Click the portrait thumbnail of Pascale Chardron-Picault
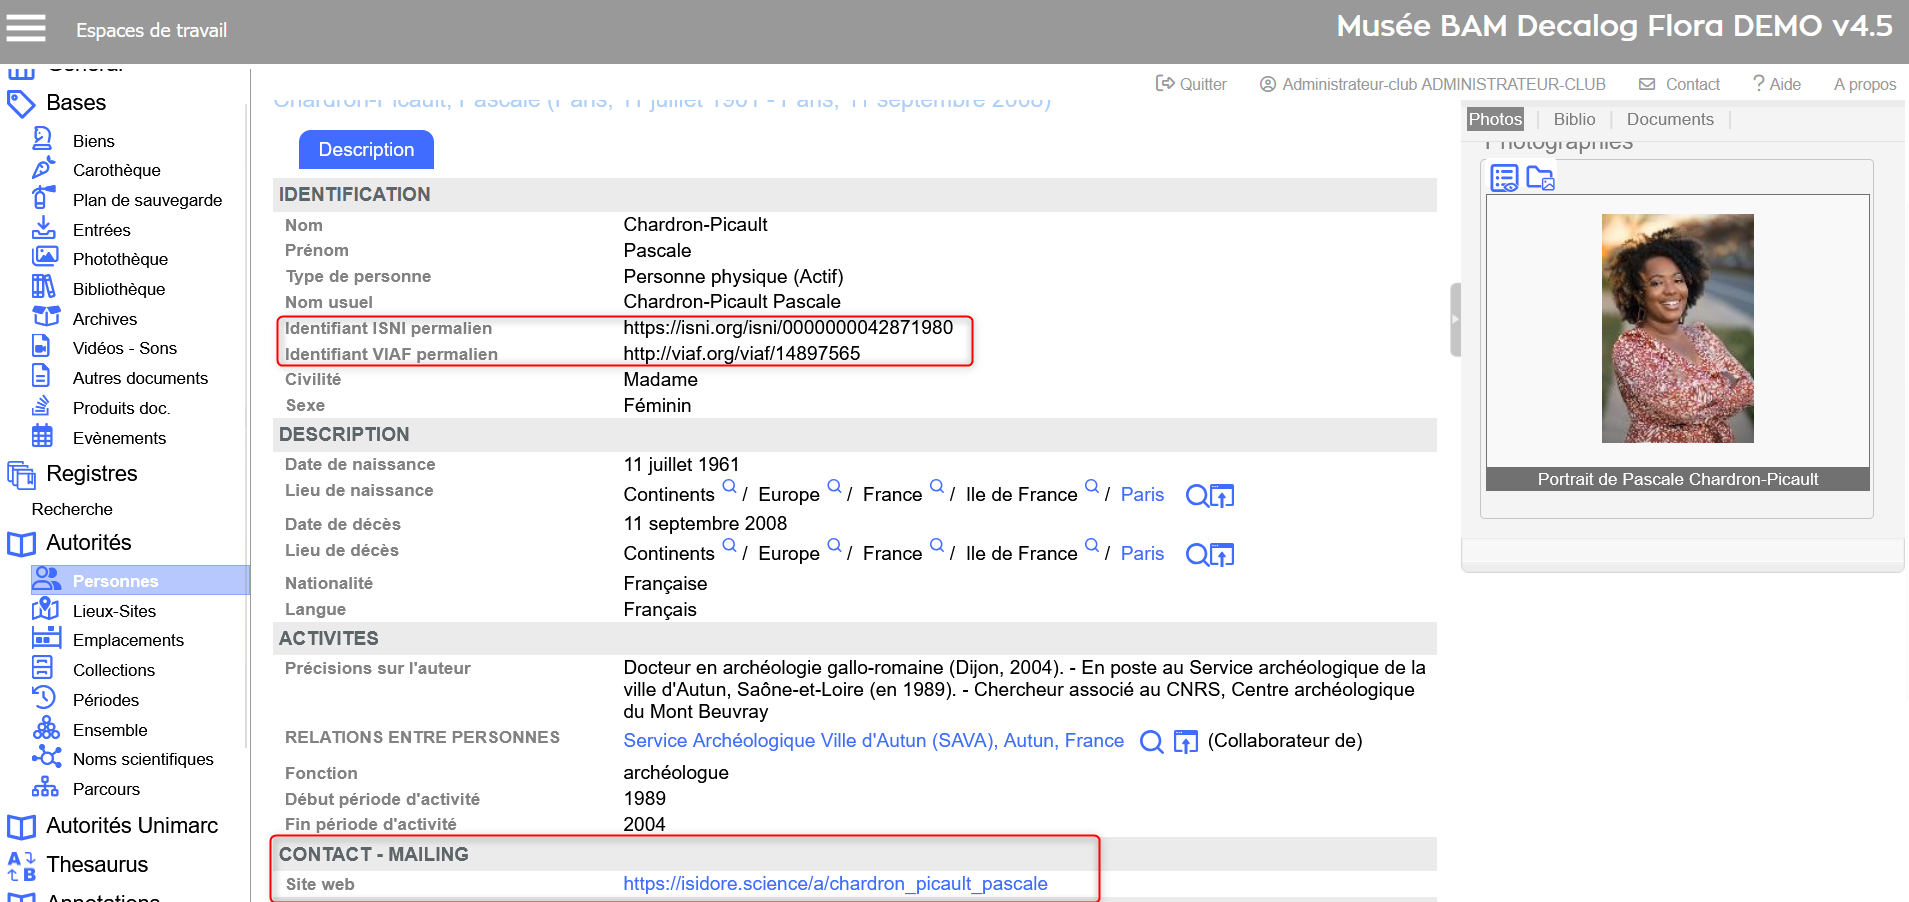Viewport: 1909px width, 902px height. pyautogui.click(x=1677, y=328)
